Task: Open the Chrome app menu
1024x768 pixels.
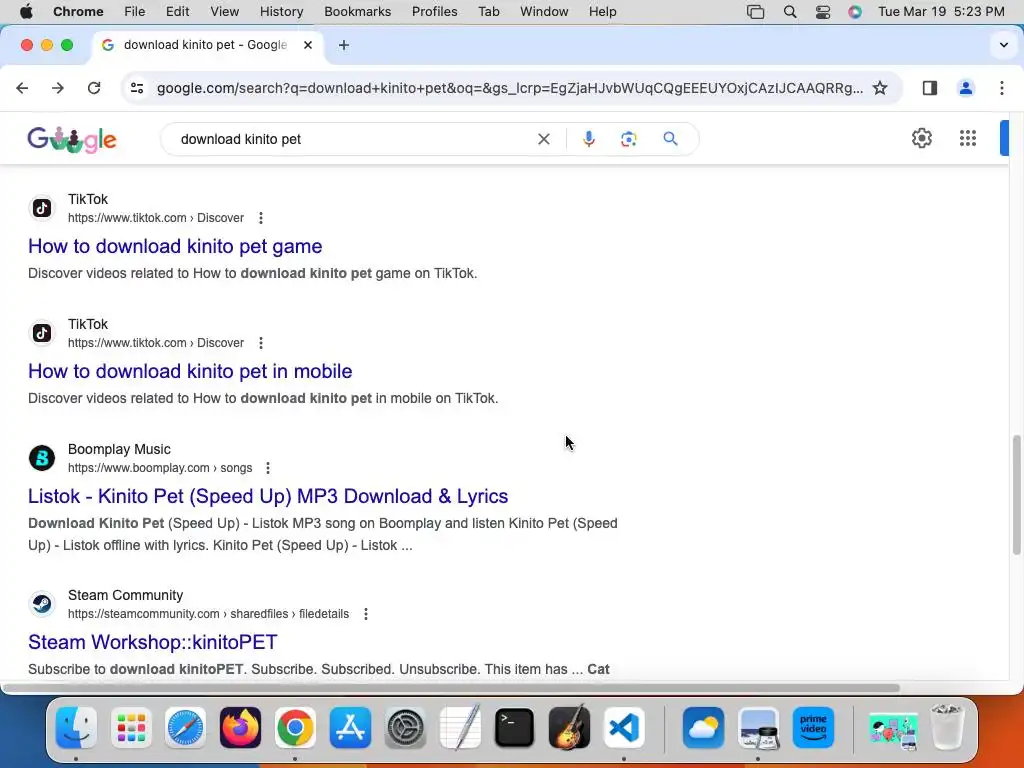Action: tap(78, 11)
